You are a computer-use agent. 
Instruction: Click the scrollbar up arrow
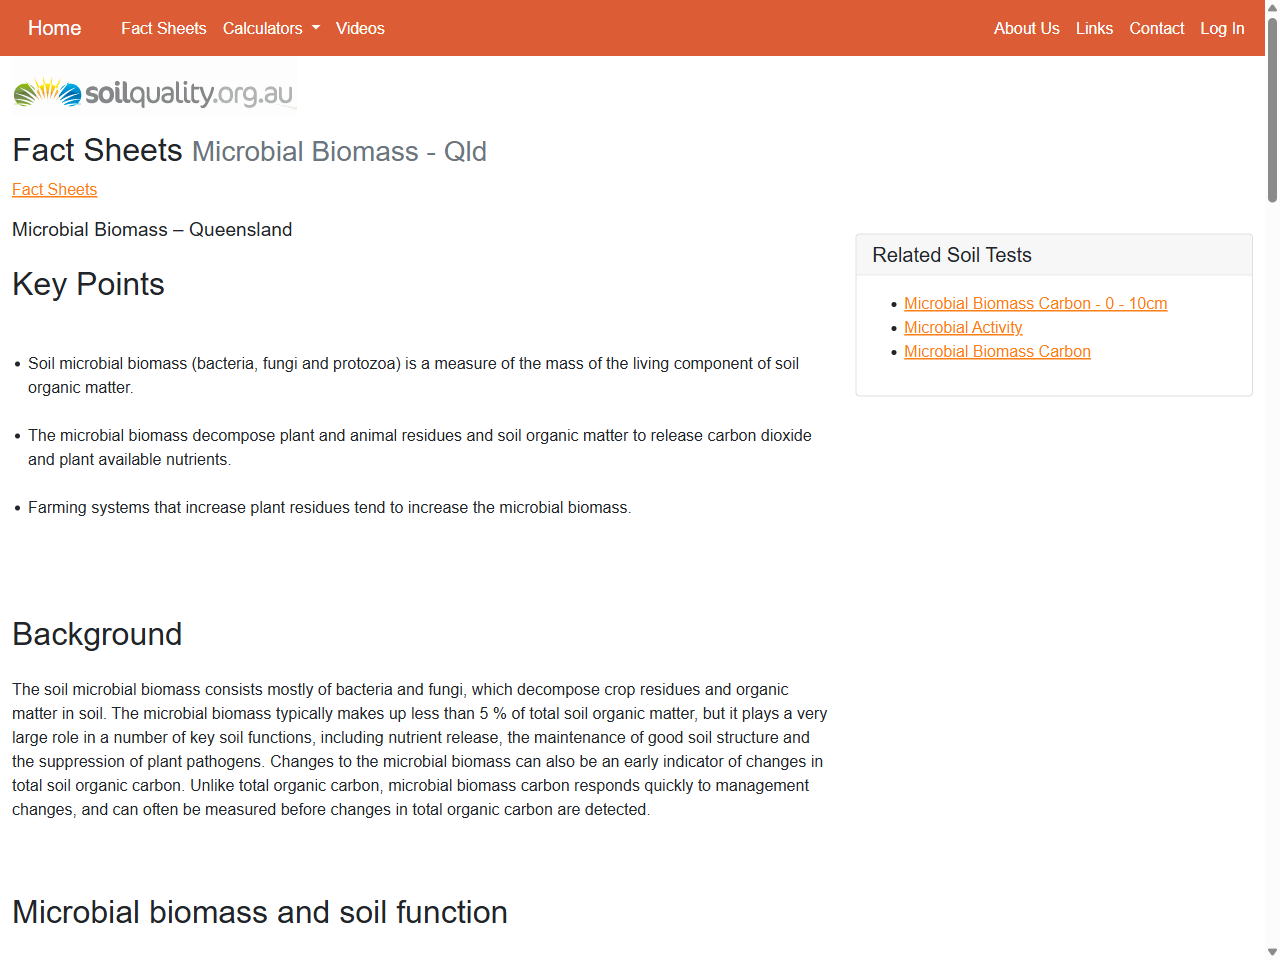coord(1271,6)
